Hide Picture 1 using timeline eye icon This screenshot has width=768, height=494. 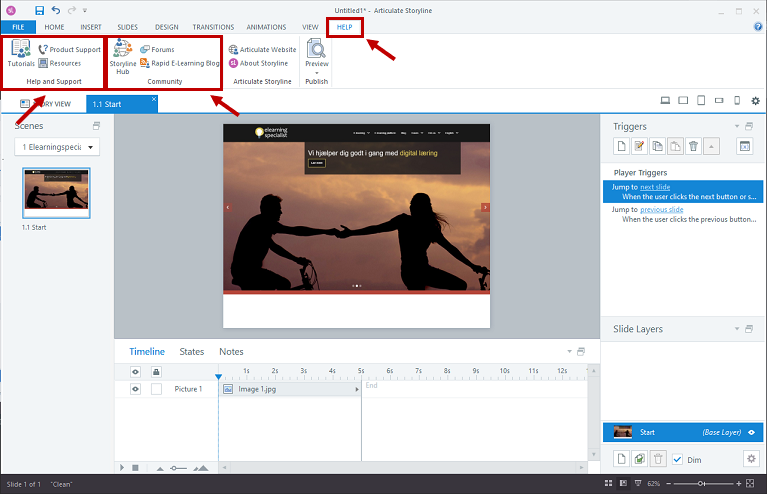click(136, 389)
